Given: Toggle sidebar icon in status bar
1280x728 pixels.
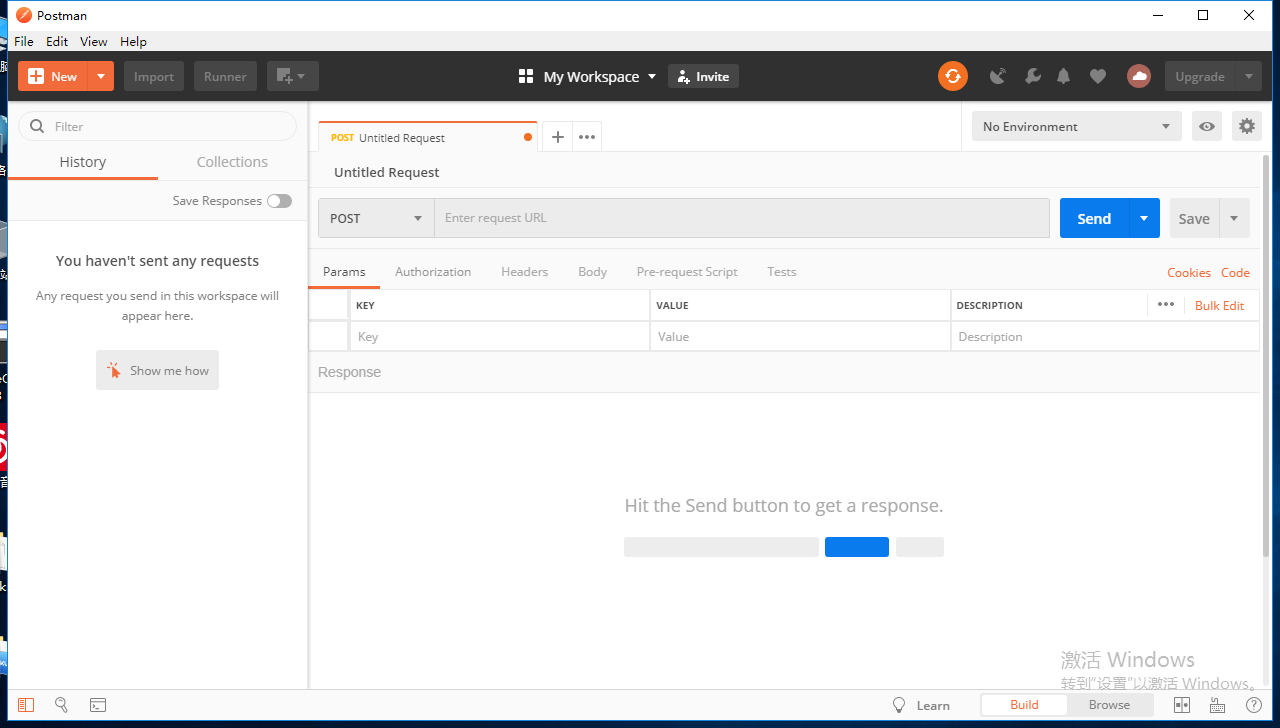Looking at the screenshot, I should [x=26, y=705].
